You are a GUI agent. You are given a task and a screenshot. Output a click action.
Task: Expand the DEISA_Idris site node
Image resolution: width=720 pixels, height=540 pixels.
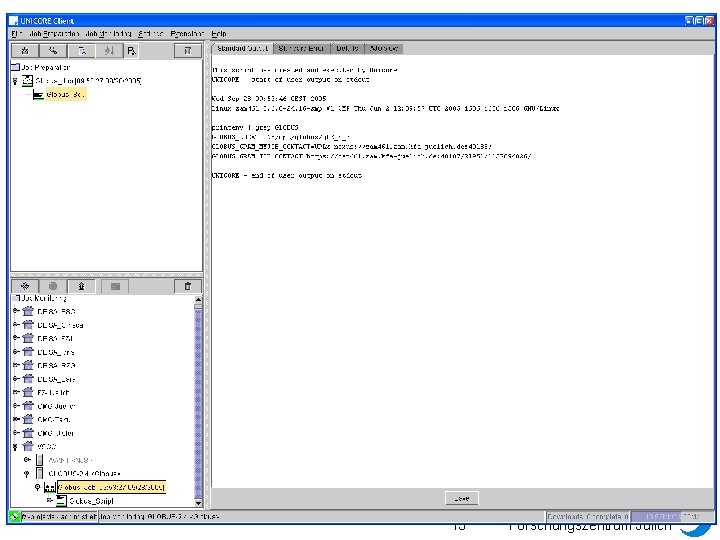click(x=16, y=352)
